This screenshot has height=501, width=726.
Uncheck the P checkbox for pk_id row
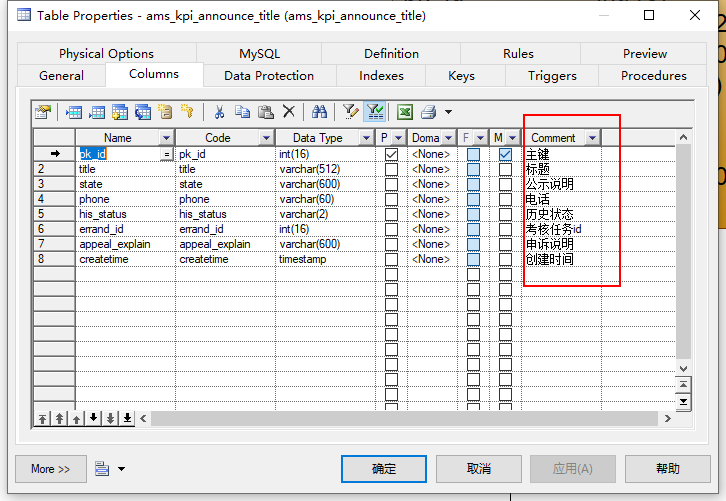click(391, 154)
